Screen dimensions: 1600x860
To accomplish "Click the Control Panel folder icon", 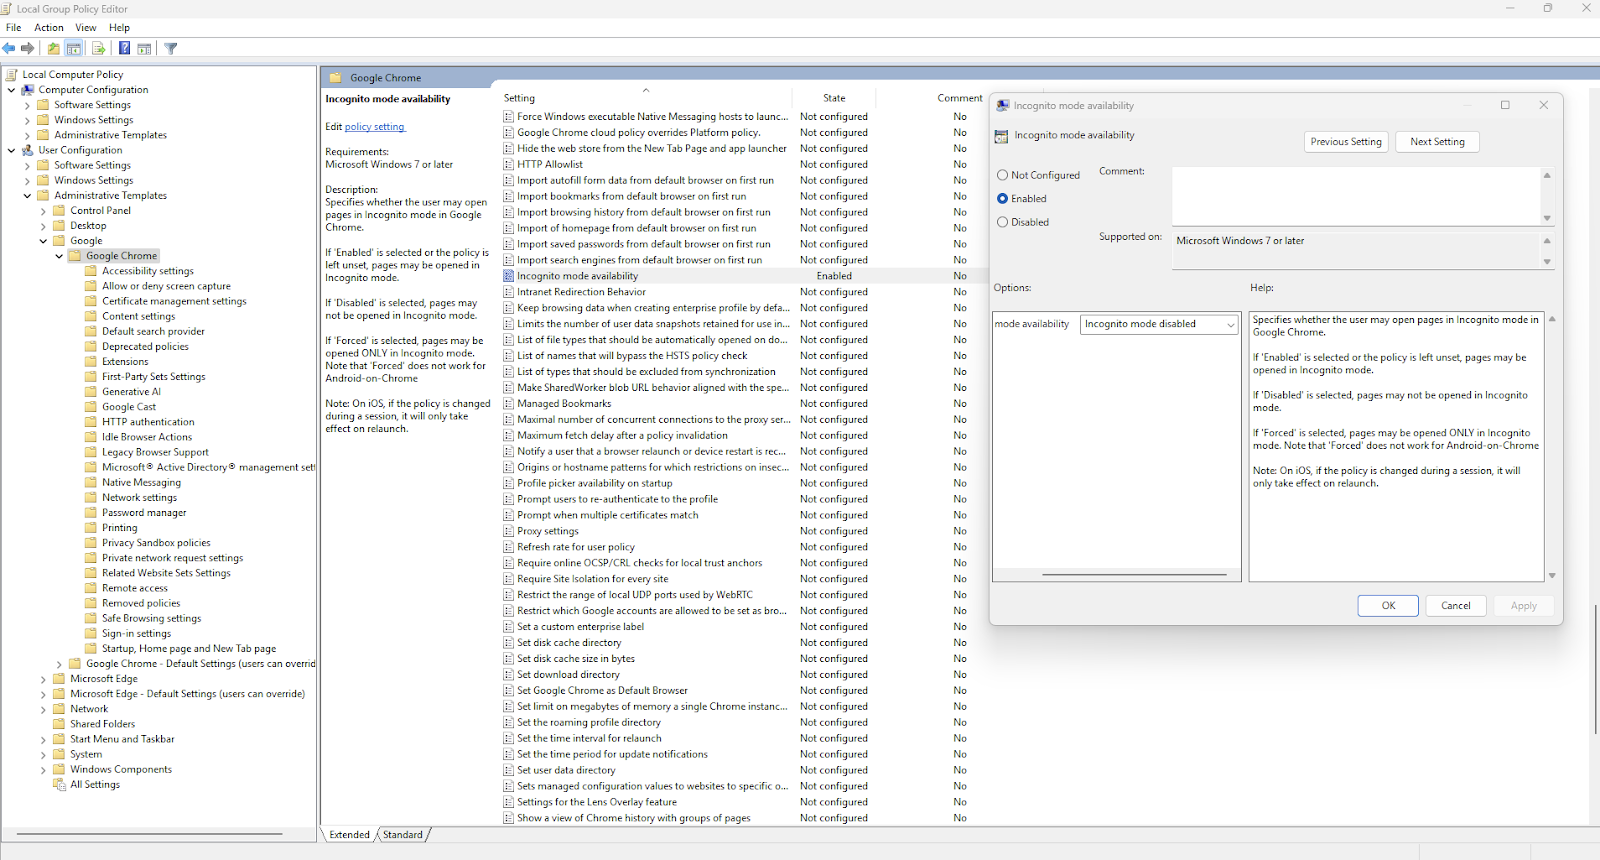I will click(59, 210).
